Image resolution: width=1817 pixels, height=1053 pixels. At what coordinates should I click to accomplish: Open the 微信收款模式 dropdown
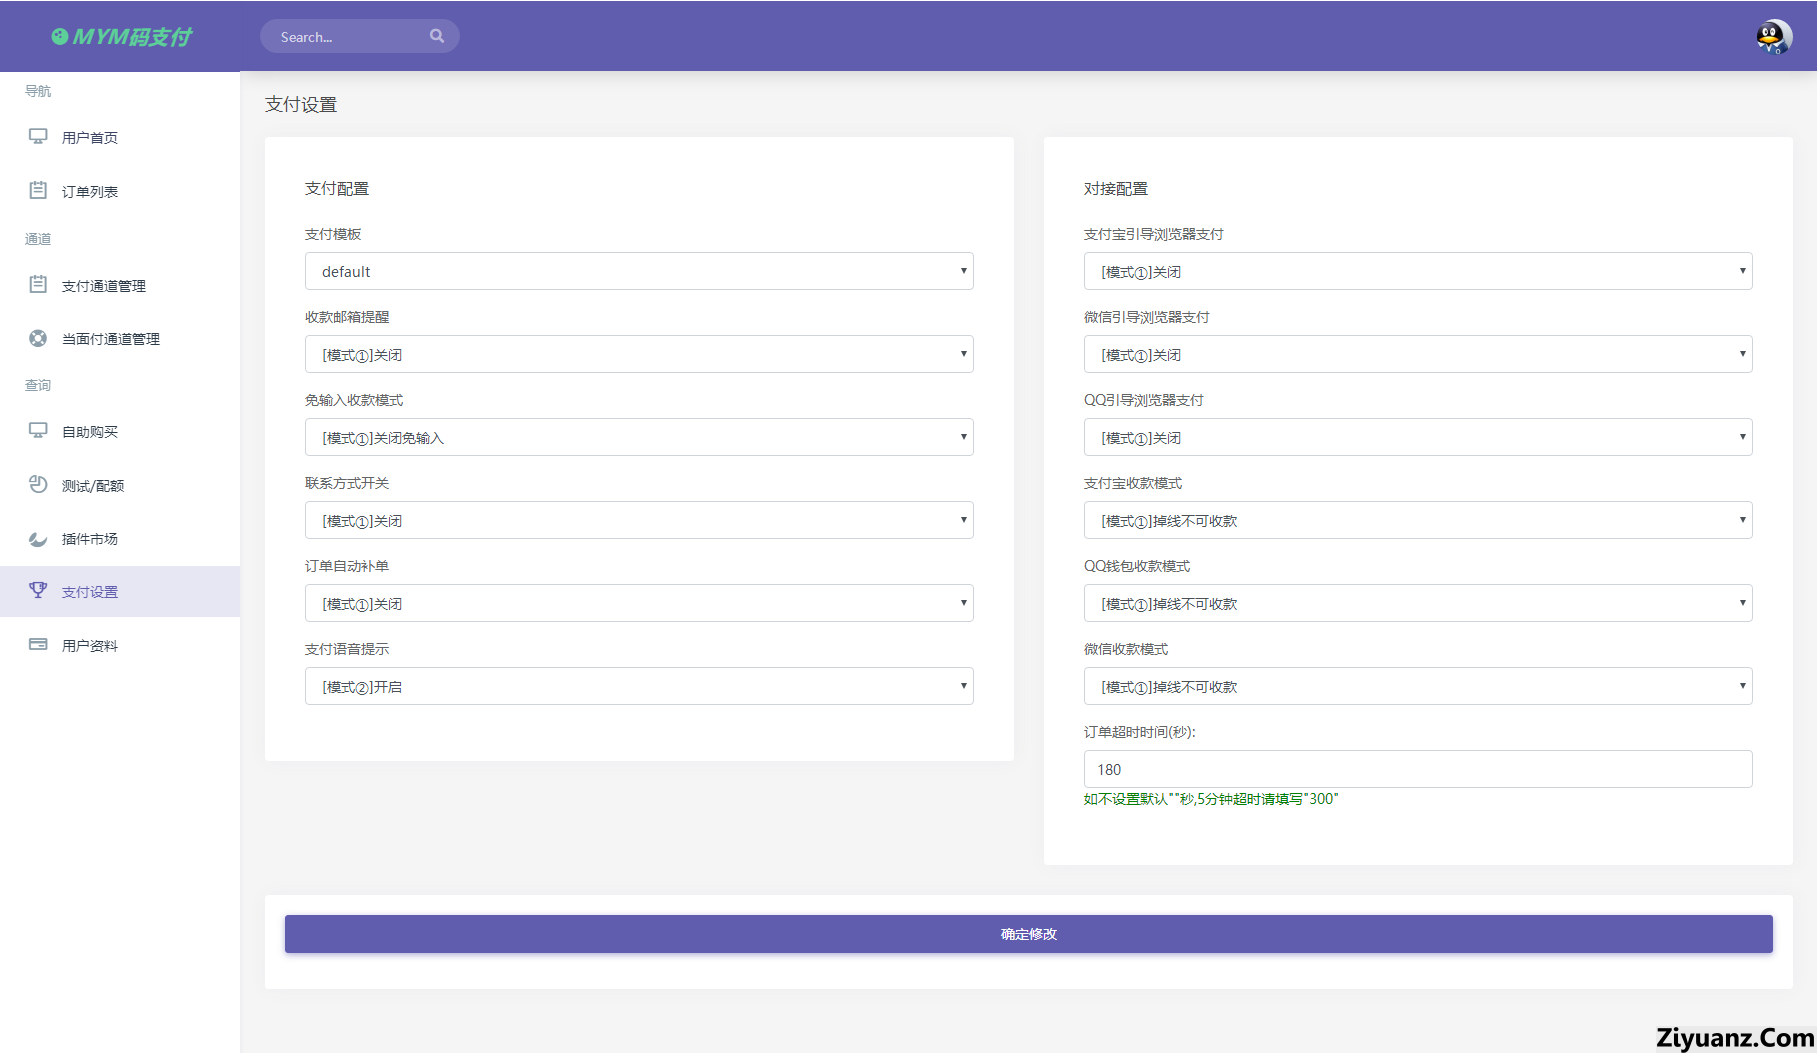coord(1417,686)
